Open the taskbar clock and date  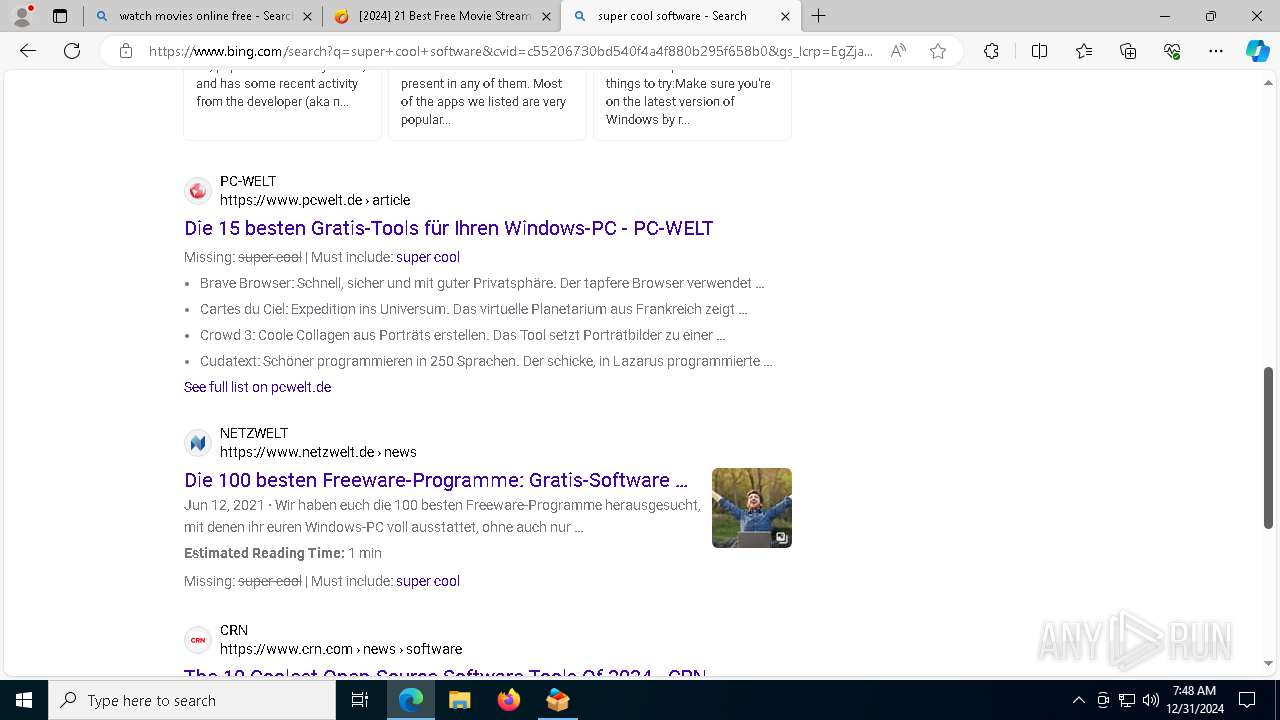(1194, 700)
